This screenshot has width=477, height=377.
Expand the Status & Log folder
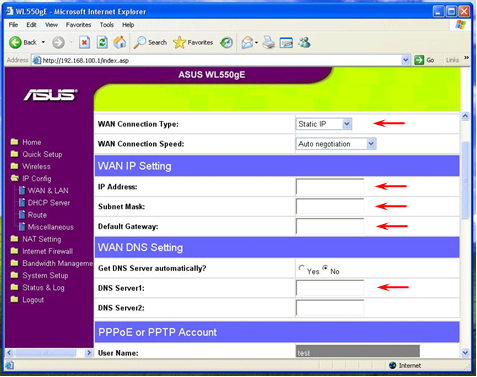37,288
